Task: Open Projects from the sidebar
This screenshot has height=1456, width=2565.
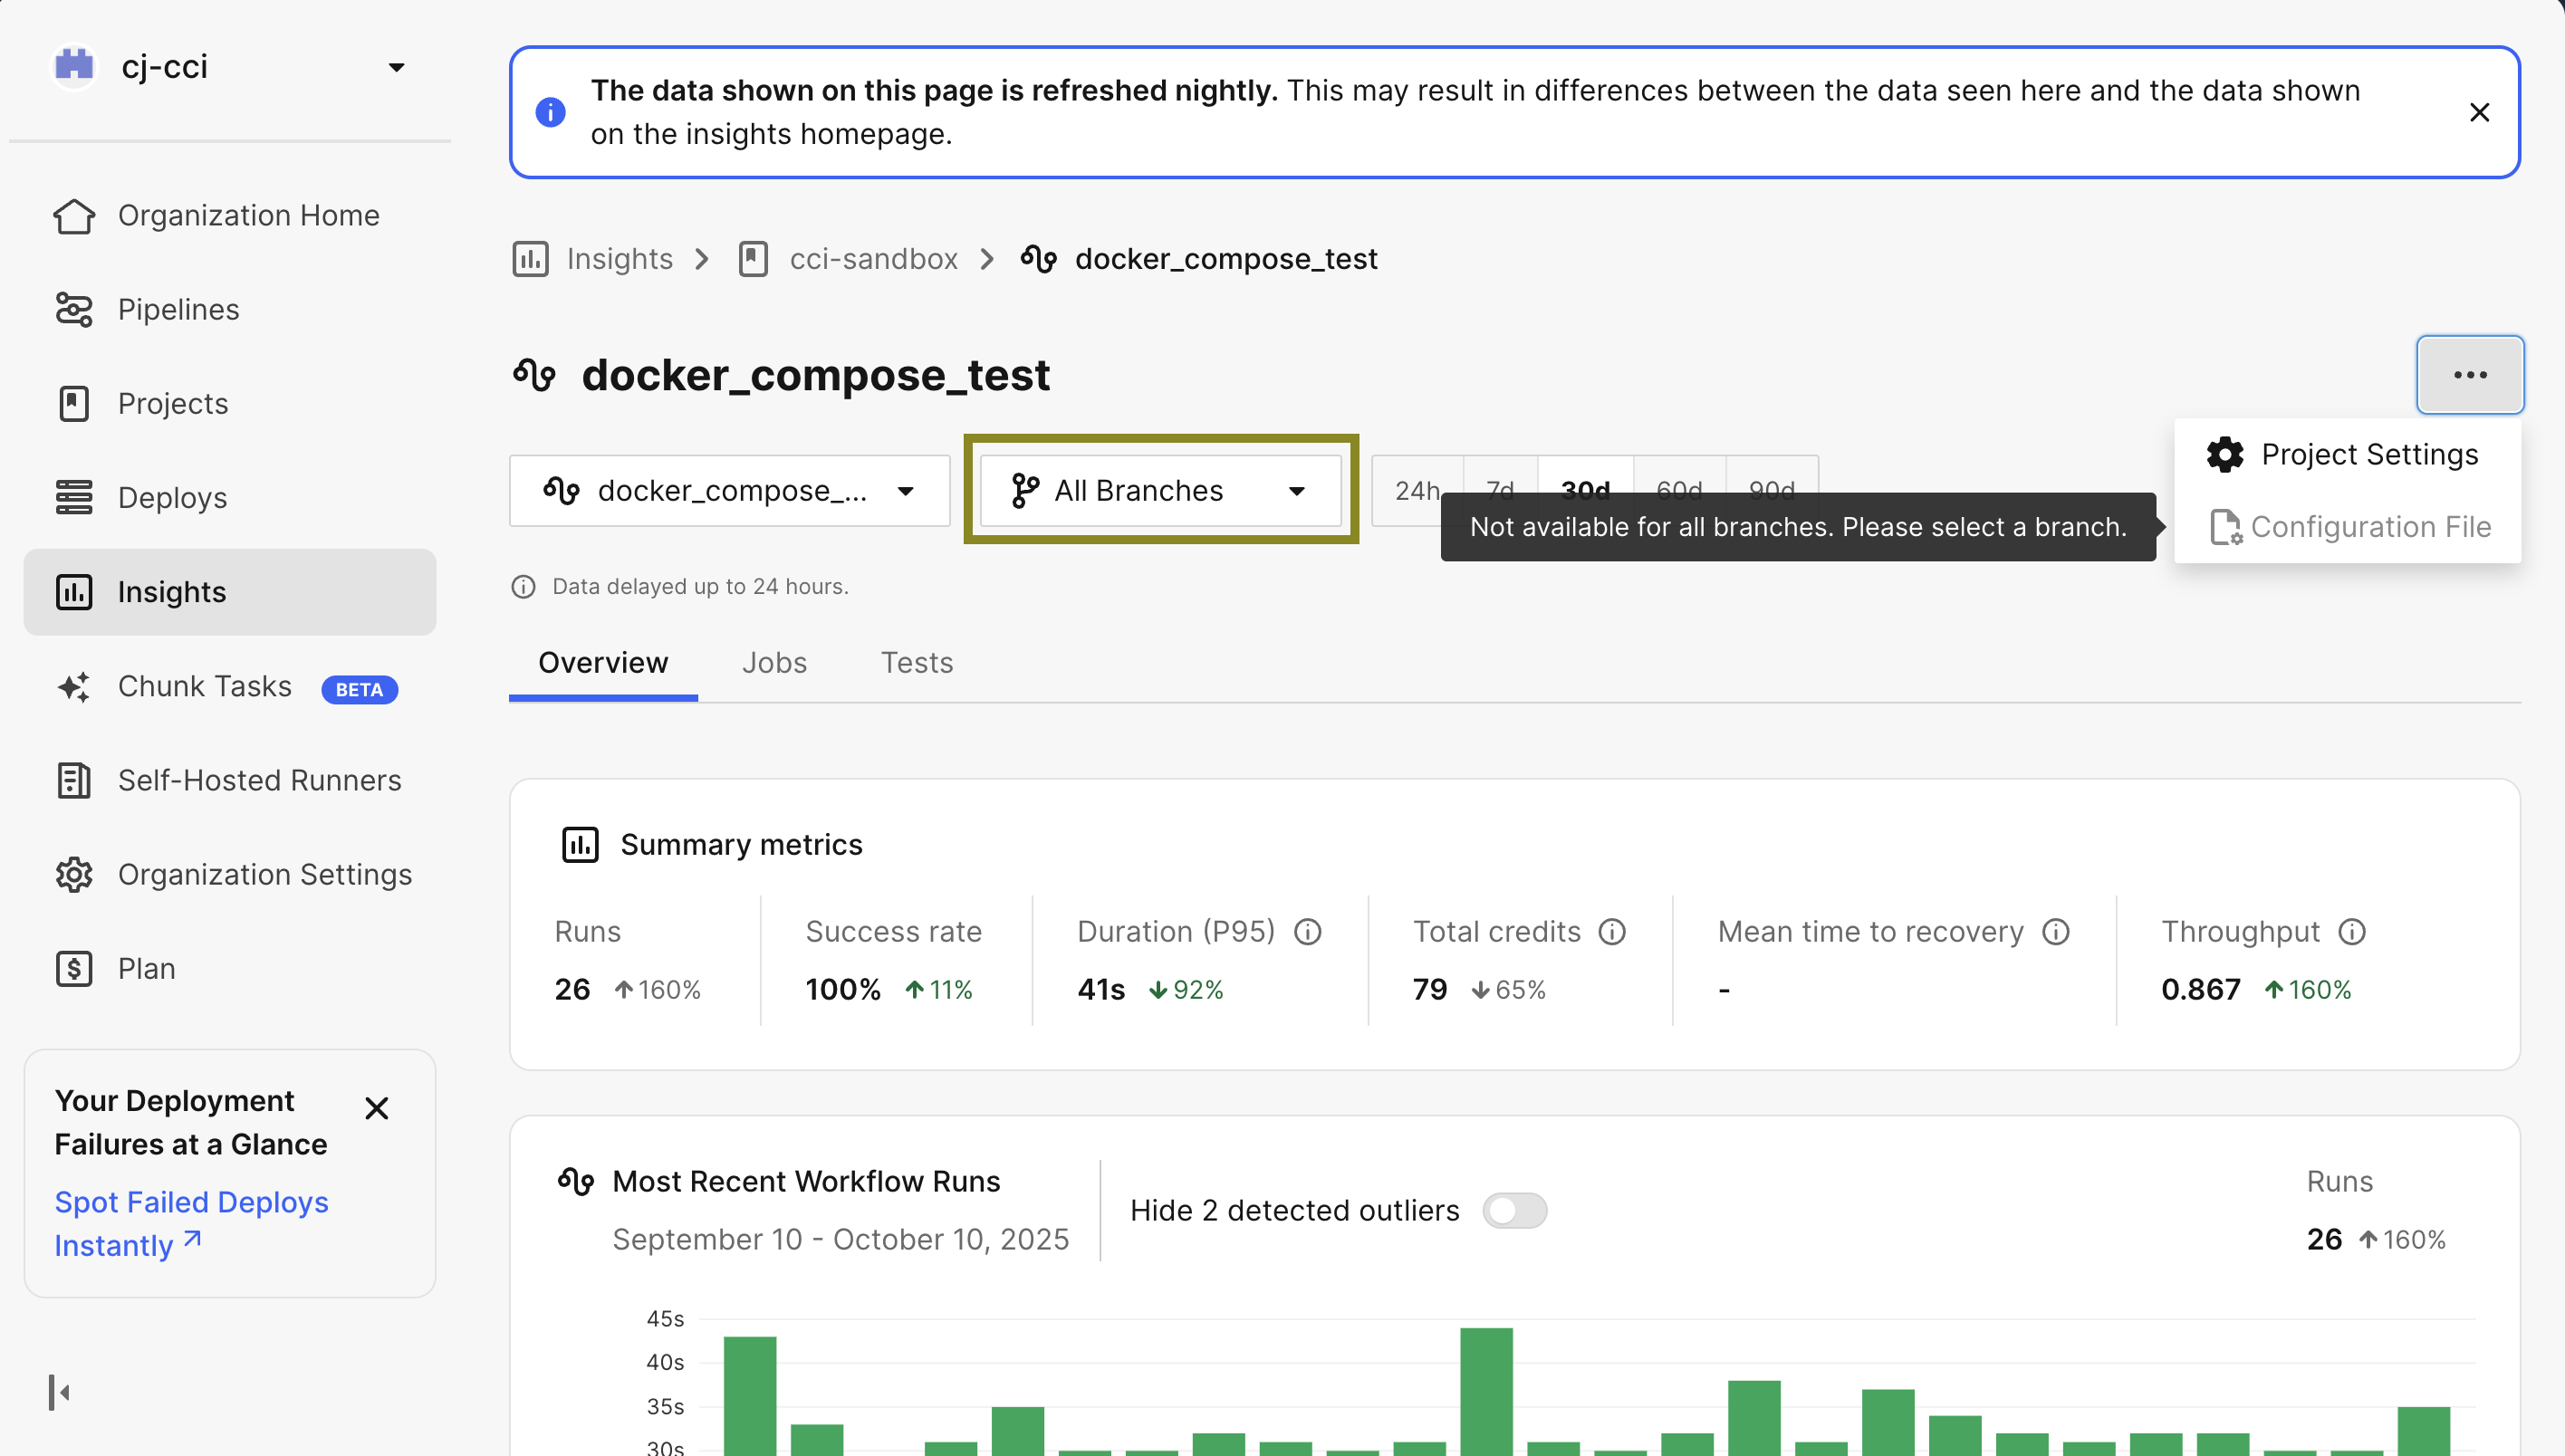Action: tap(229, 403)
